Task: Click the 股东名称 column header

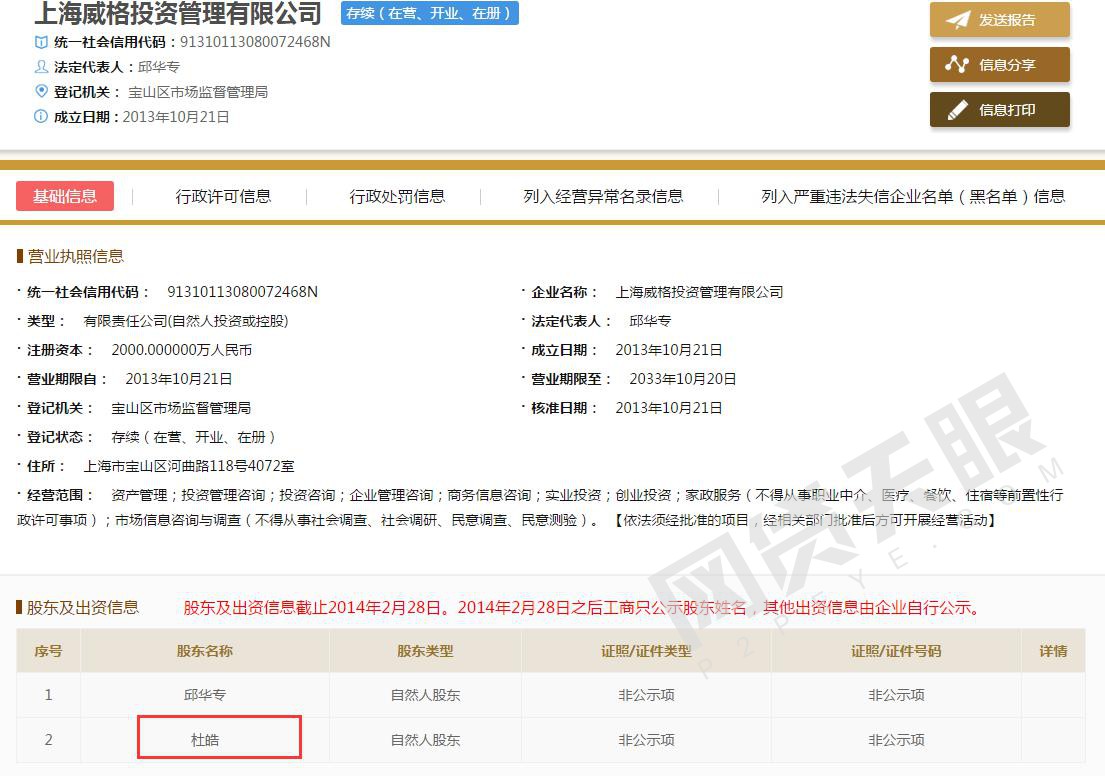Action: tap(204, 651)
